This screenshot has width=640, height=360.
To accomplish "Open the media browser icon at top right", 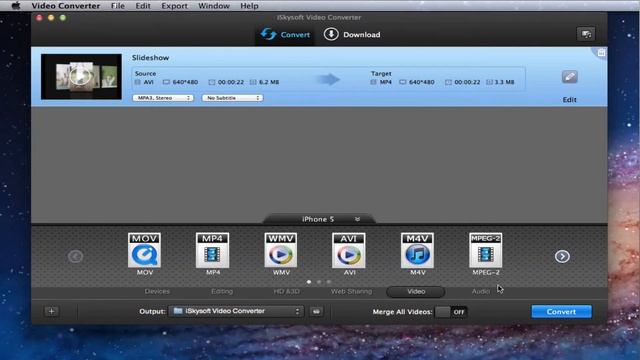I will [586, 34].
